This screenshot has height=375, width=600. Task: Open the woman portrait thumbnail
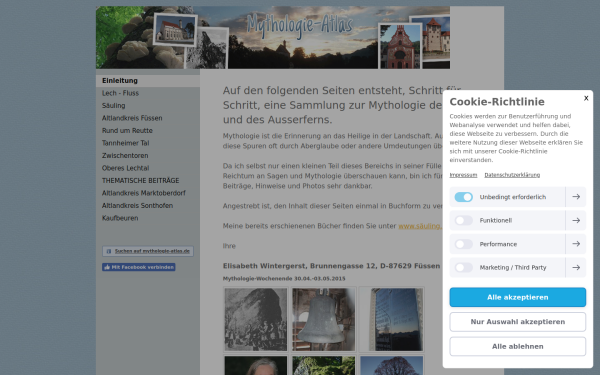click(256, 365)
